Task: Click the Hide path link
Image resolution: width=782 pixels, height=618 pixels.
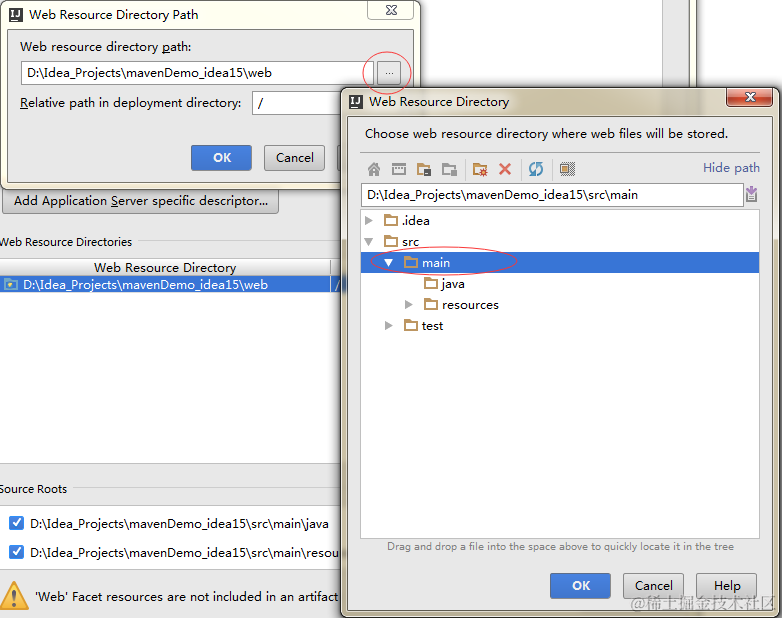Action: (731, 168)
